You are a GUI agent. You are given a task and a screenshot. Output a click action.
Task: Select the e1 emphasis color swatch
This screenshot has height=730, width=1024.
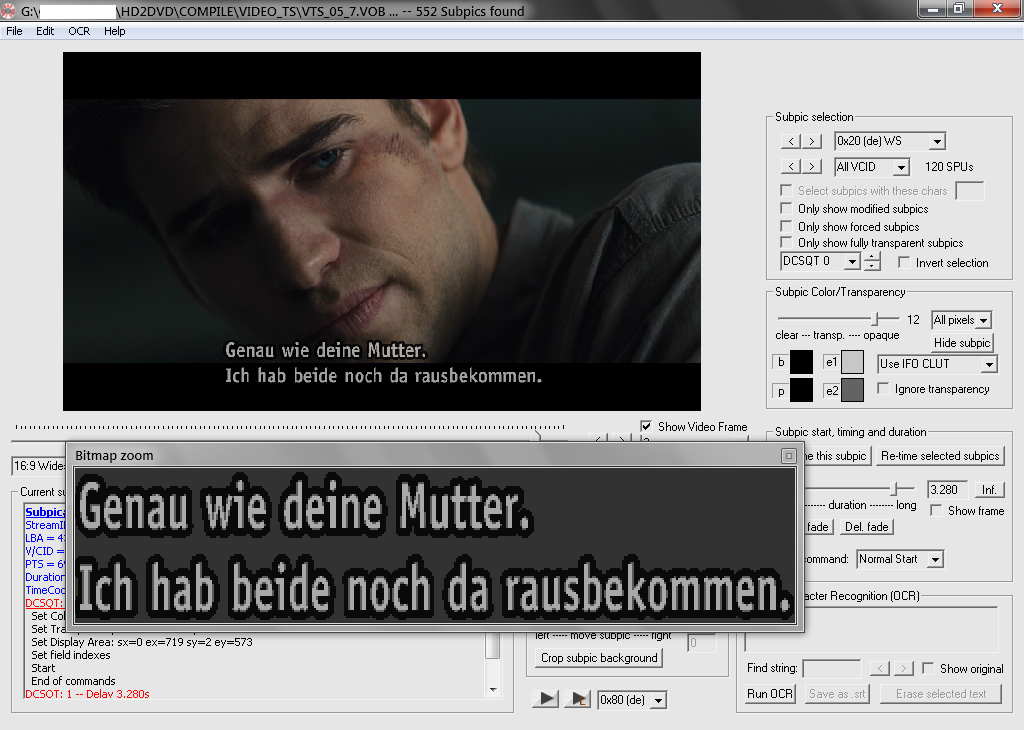(852, 362)
